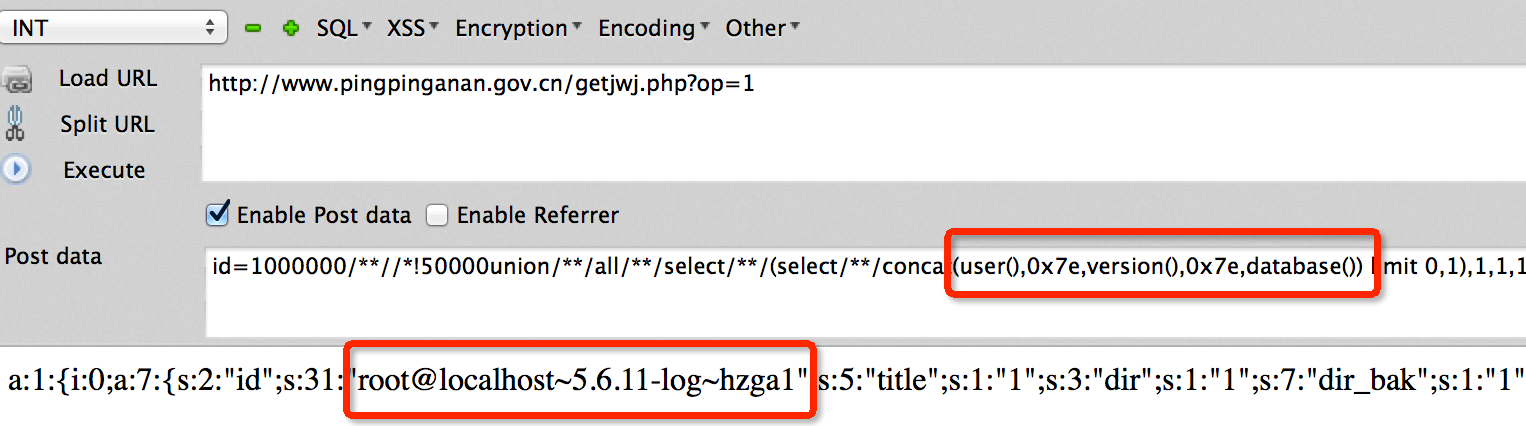Open the Other menu
Screen dimensions: 1526x426
tap(762, 28)
